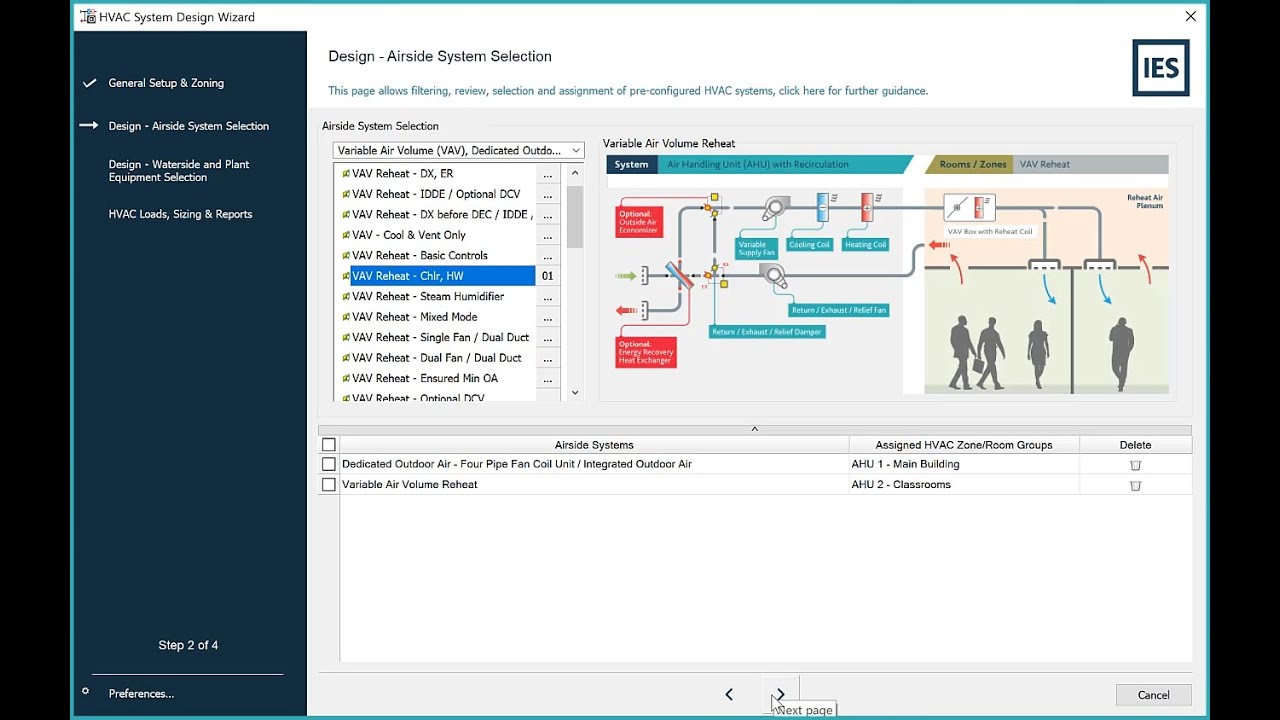Open Preferences... link

click(141, 693)
